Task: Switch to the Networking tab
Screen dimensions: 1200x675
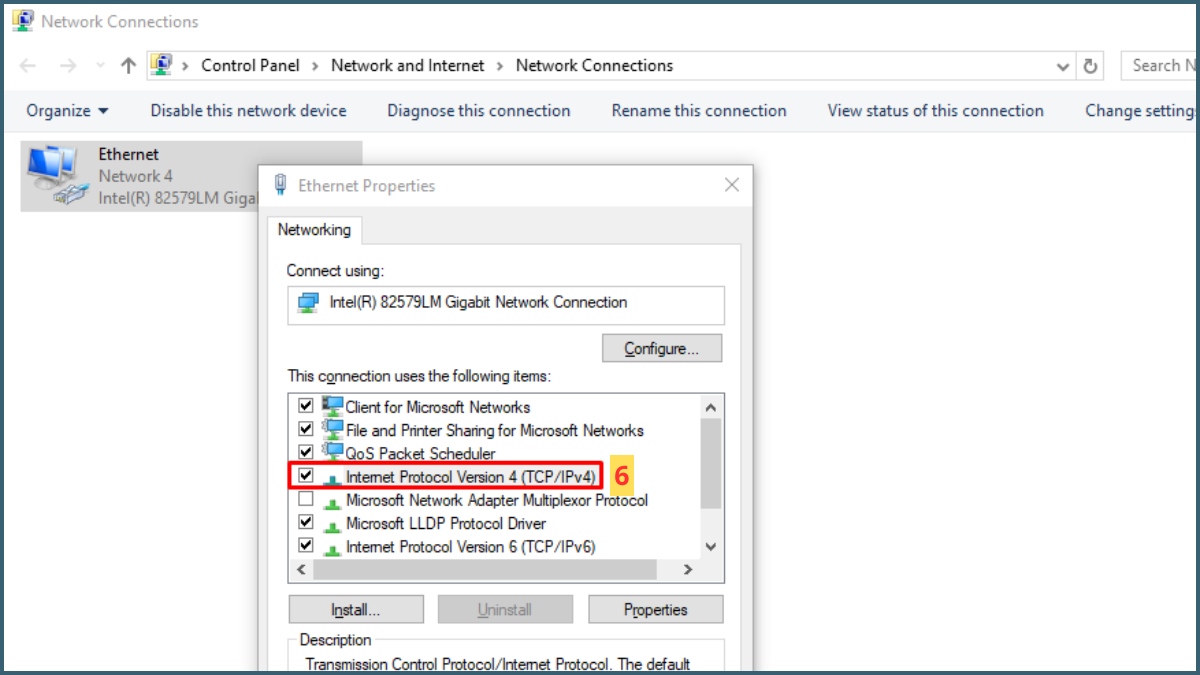Action: click(x=314, y=230)
